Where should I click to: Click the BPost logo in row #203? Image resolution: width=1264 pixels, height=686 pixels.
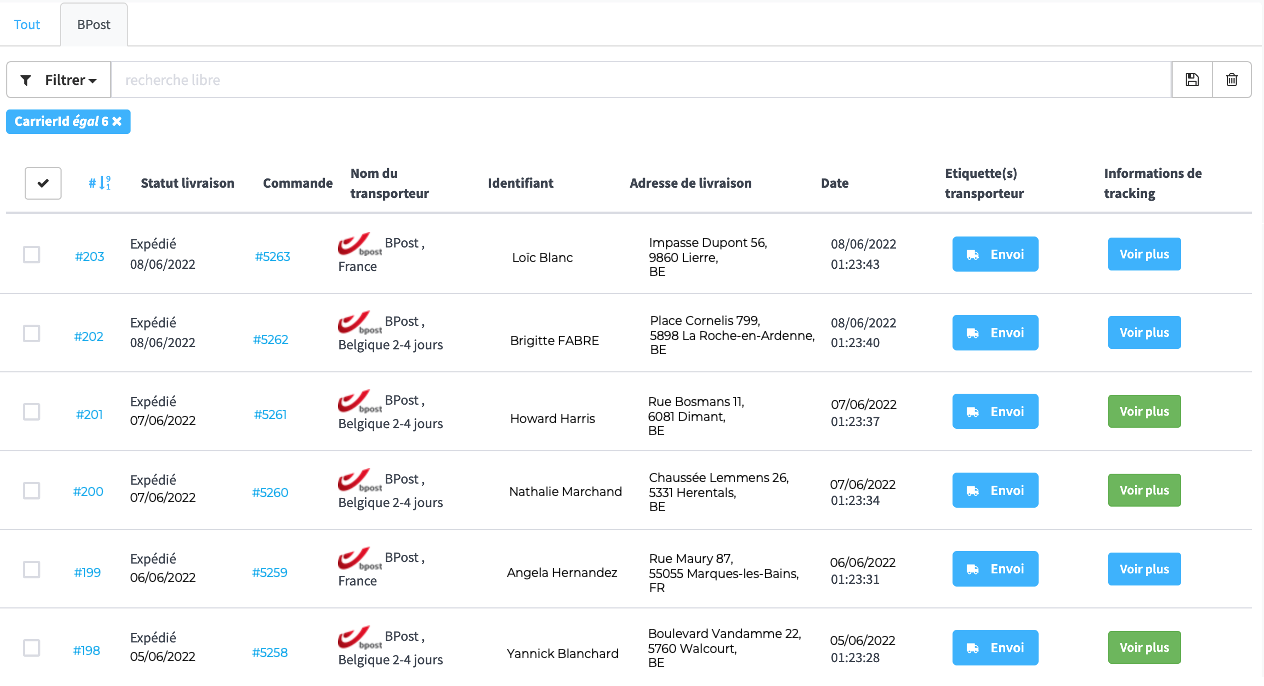coord(360,247)
